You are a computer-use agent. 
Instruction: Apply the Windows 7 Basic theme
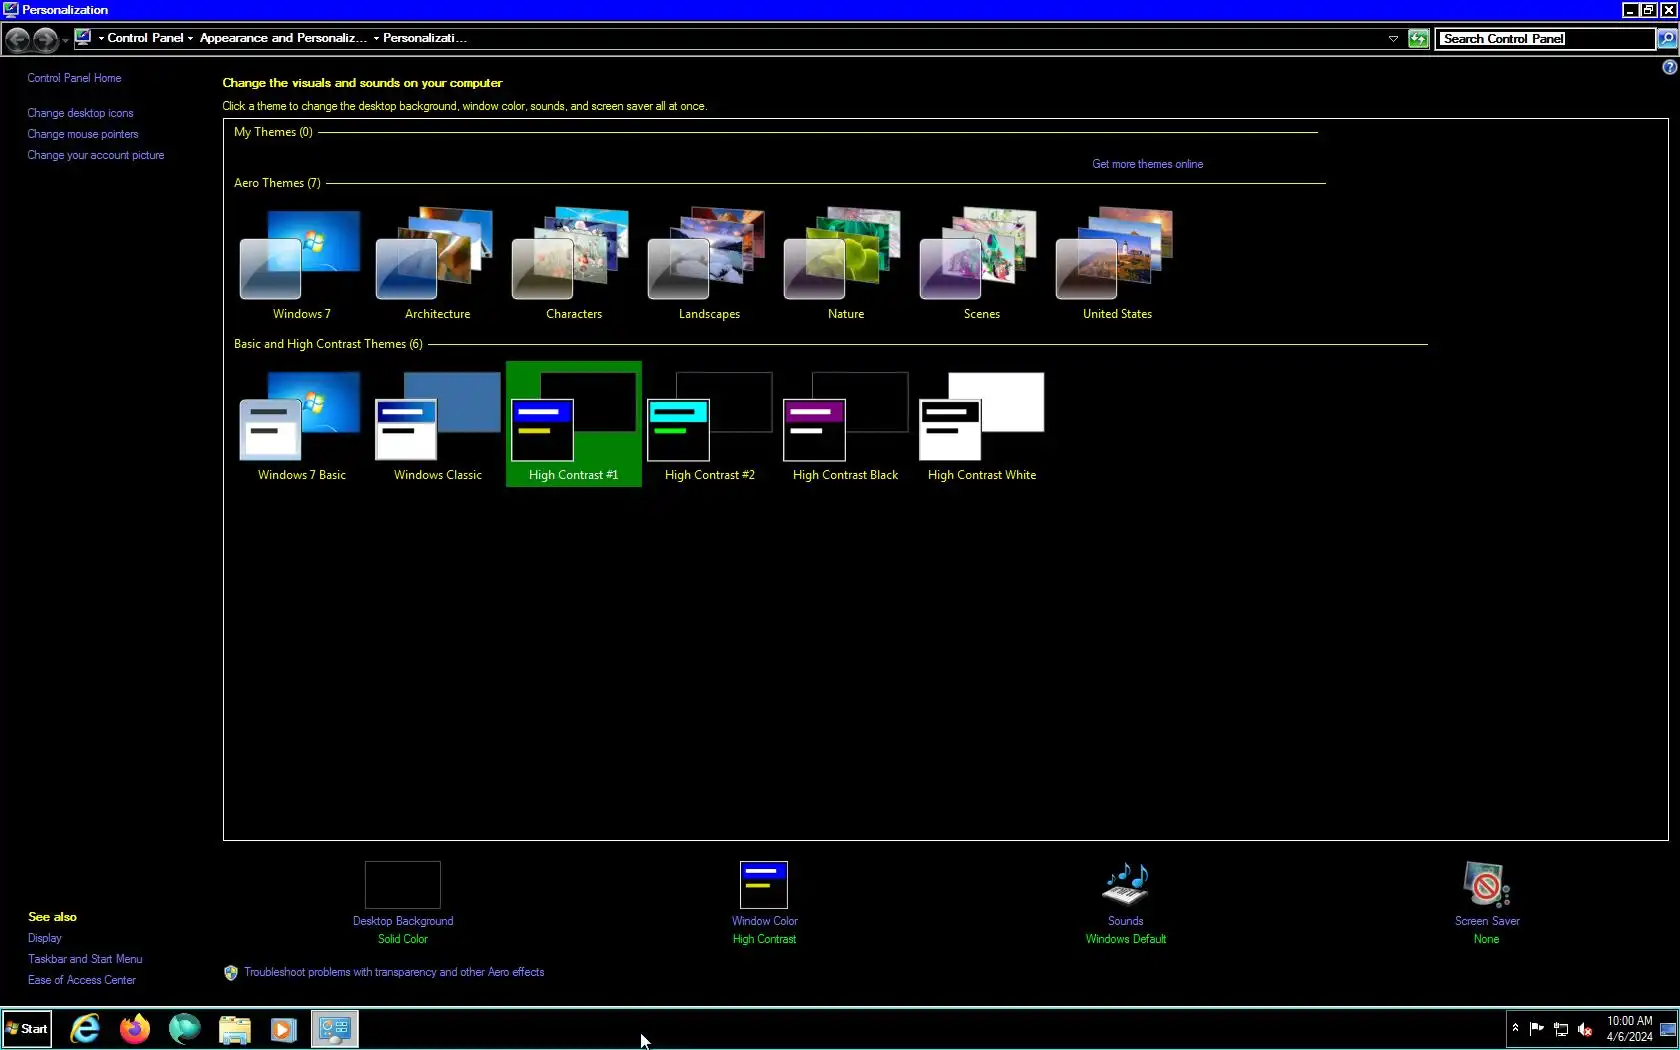tap(301, 425)
